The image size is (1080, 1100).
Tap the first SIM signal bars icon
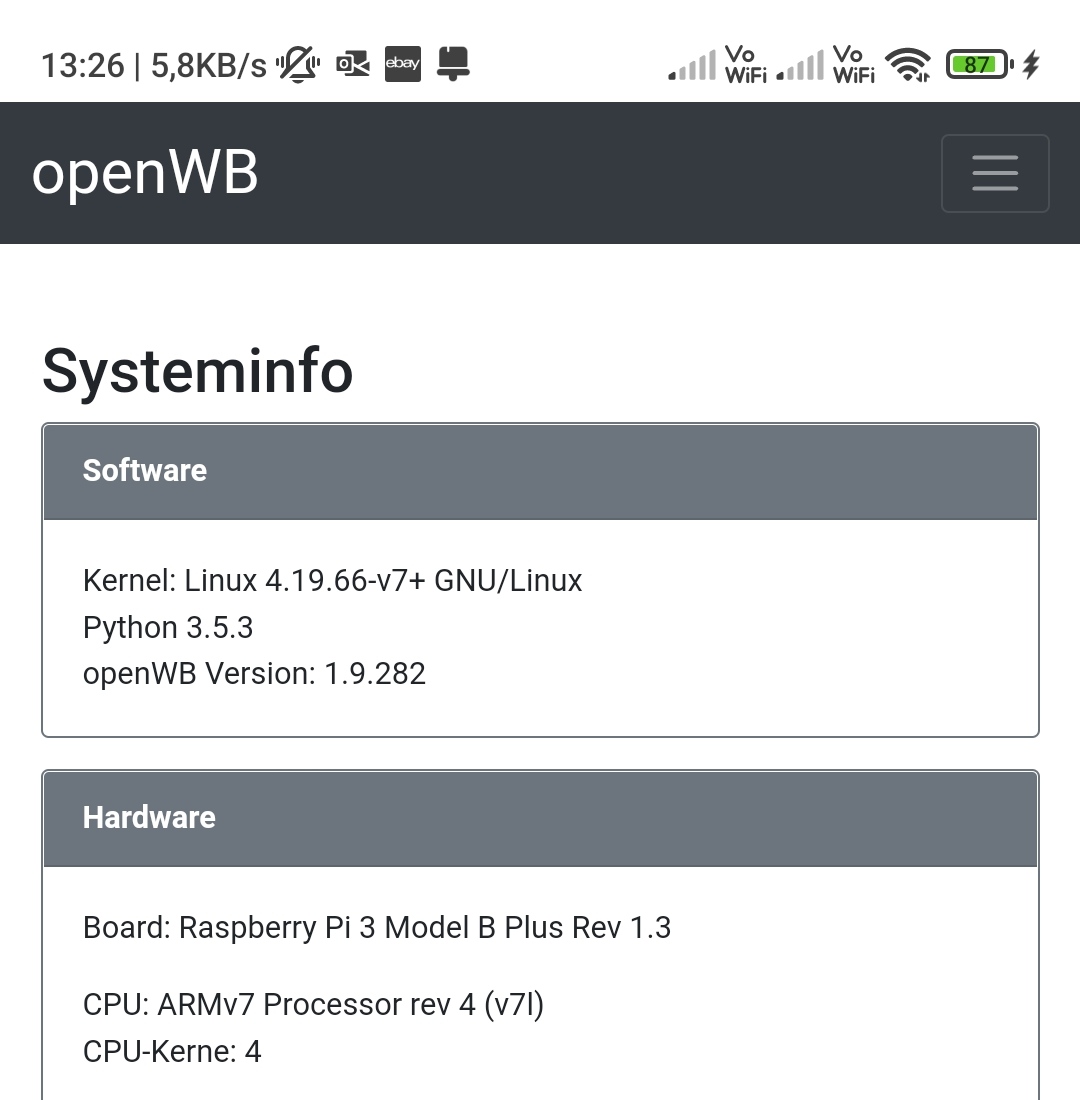[692, 66]
